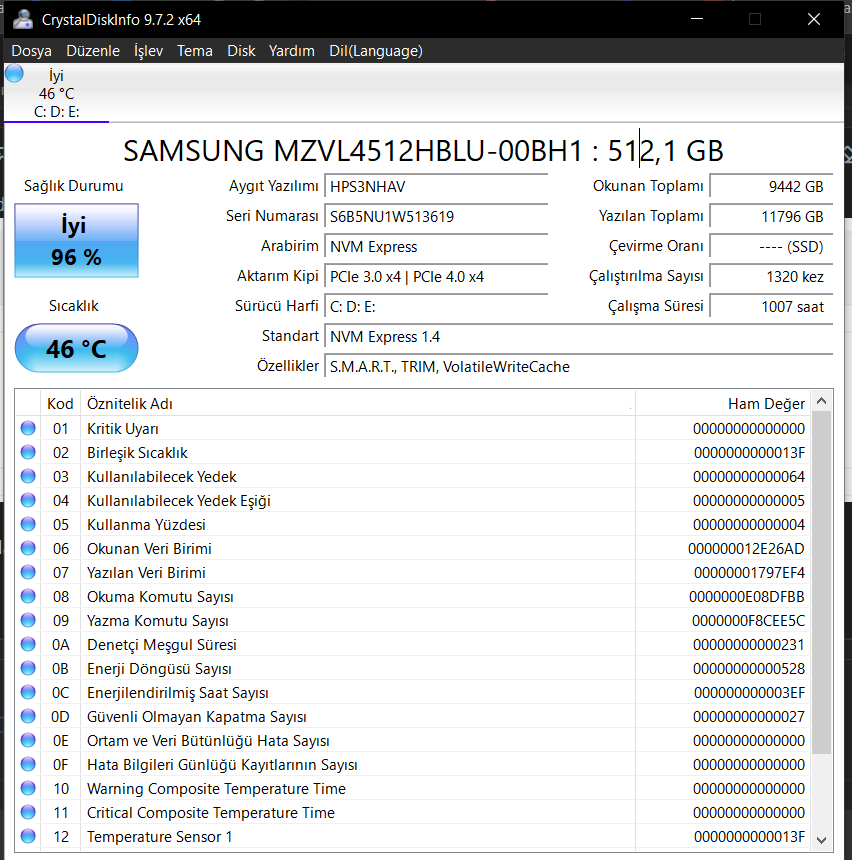Click the Okunan Toplamı value 9442 GB
The height and width of the screenshot is (860, 852).
[771, 186]
